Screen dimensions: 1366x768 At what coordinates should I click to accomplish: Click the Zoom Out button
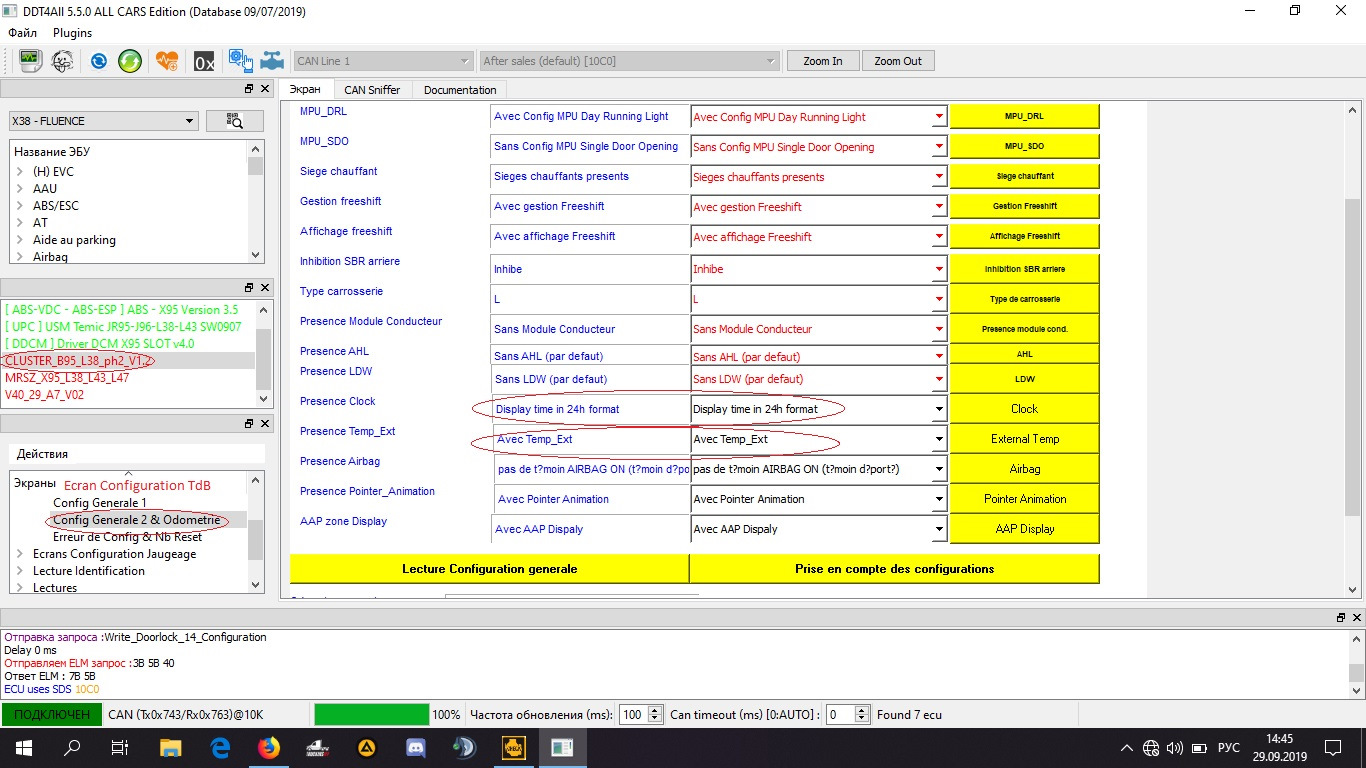point(898,61)
